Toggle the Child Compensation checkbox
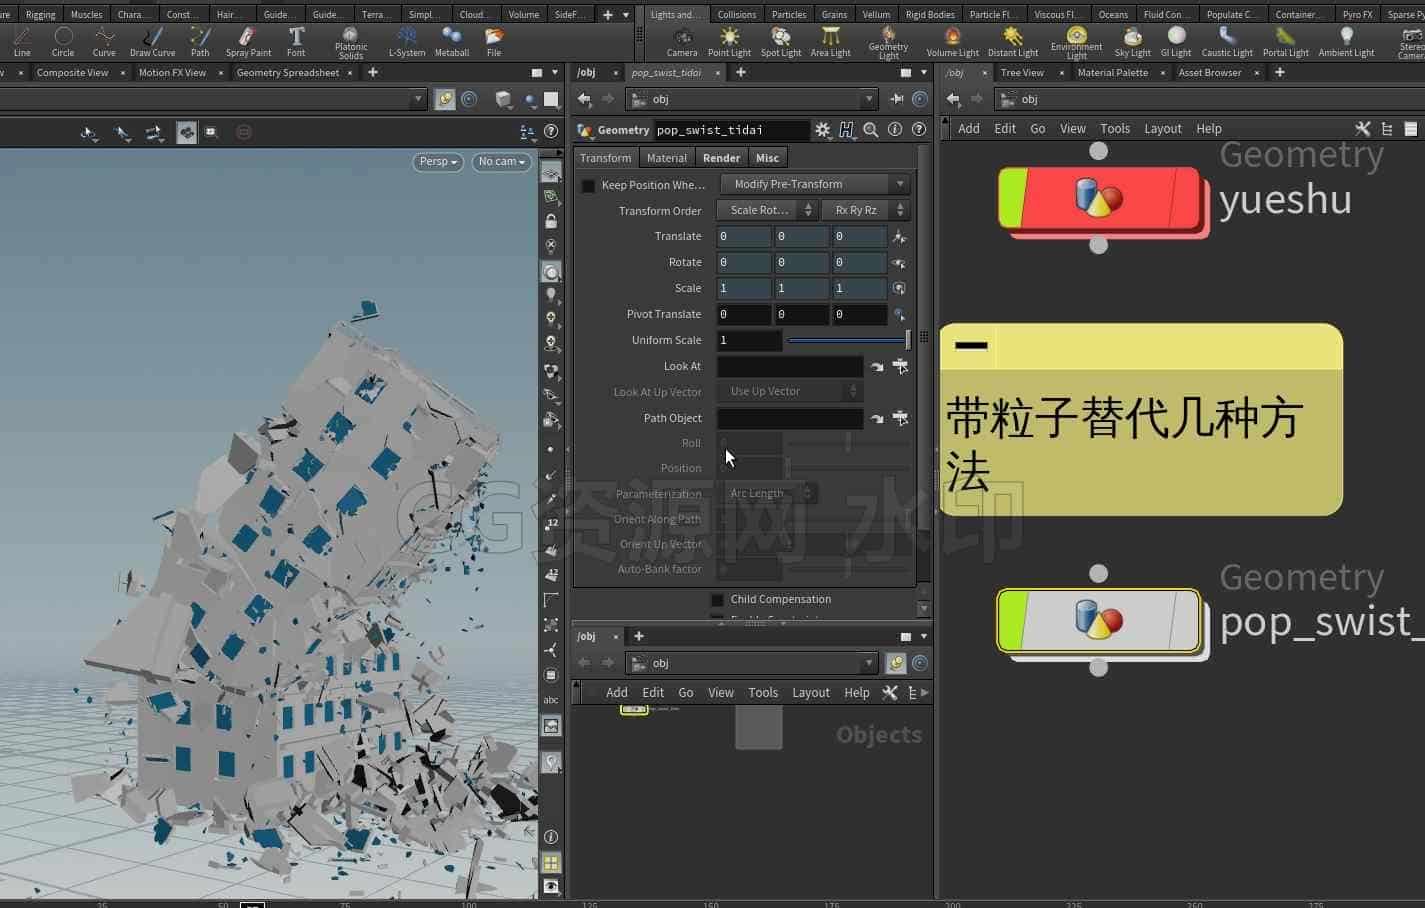 coord(717,600)
